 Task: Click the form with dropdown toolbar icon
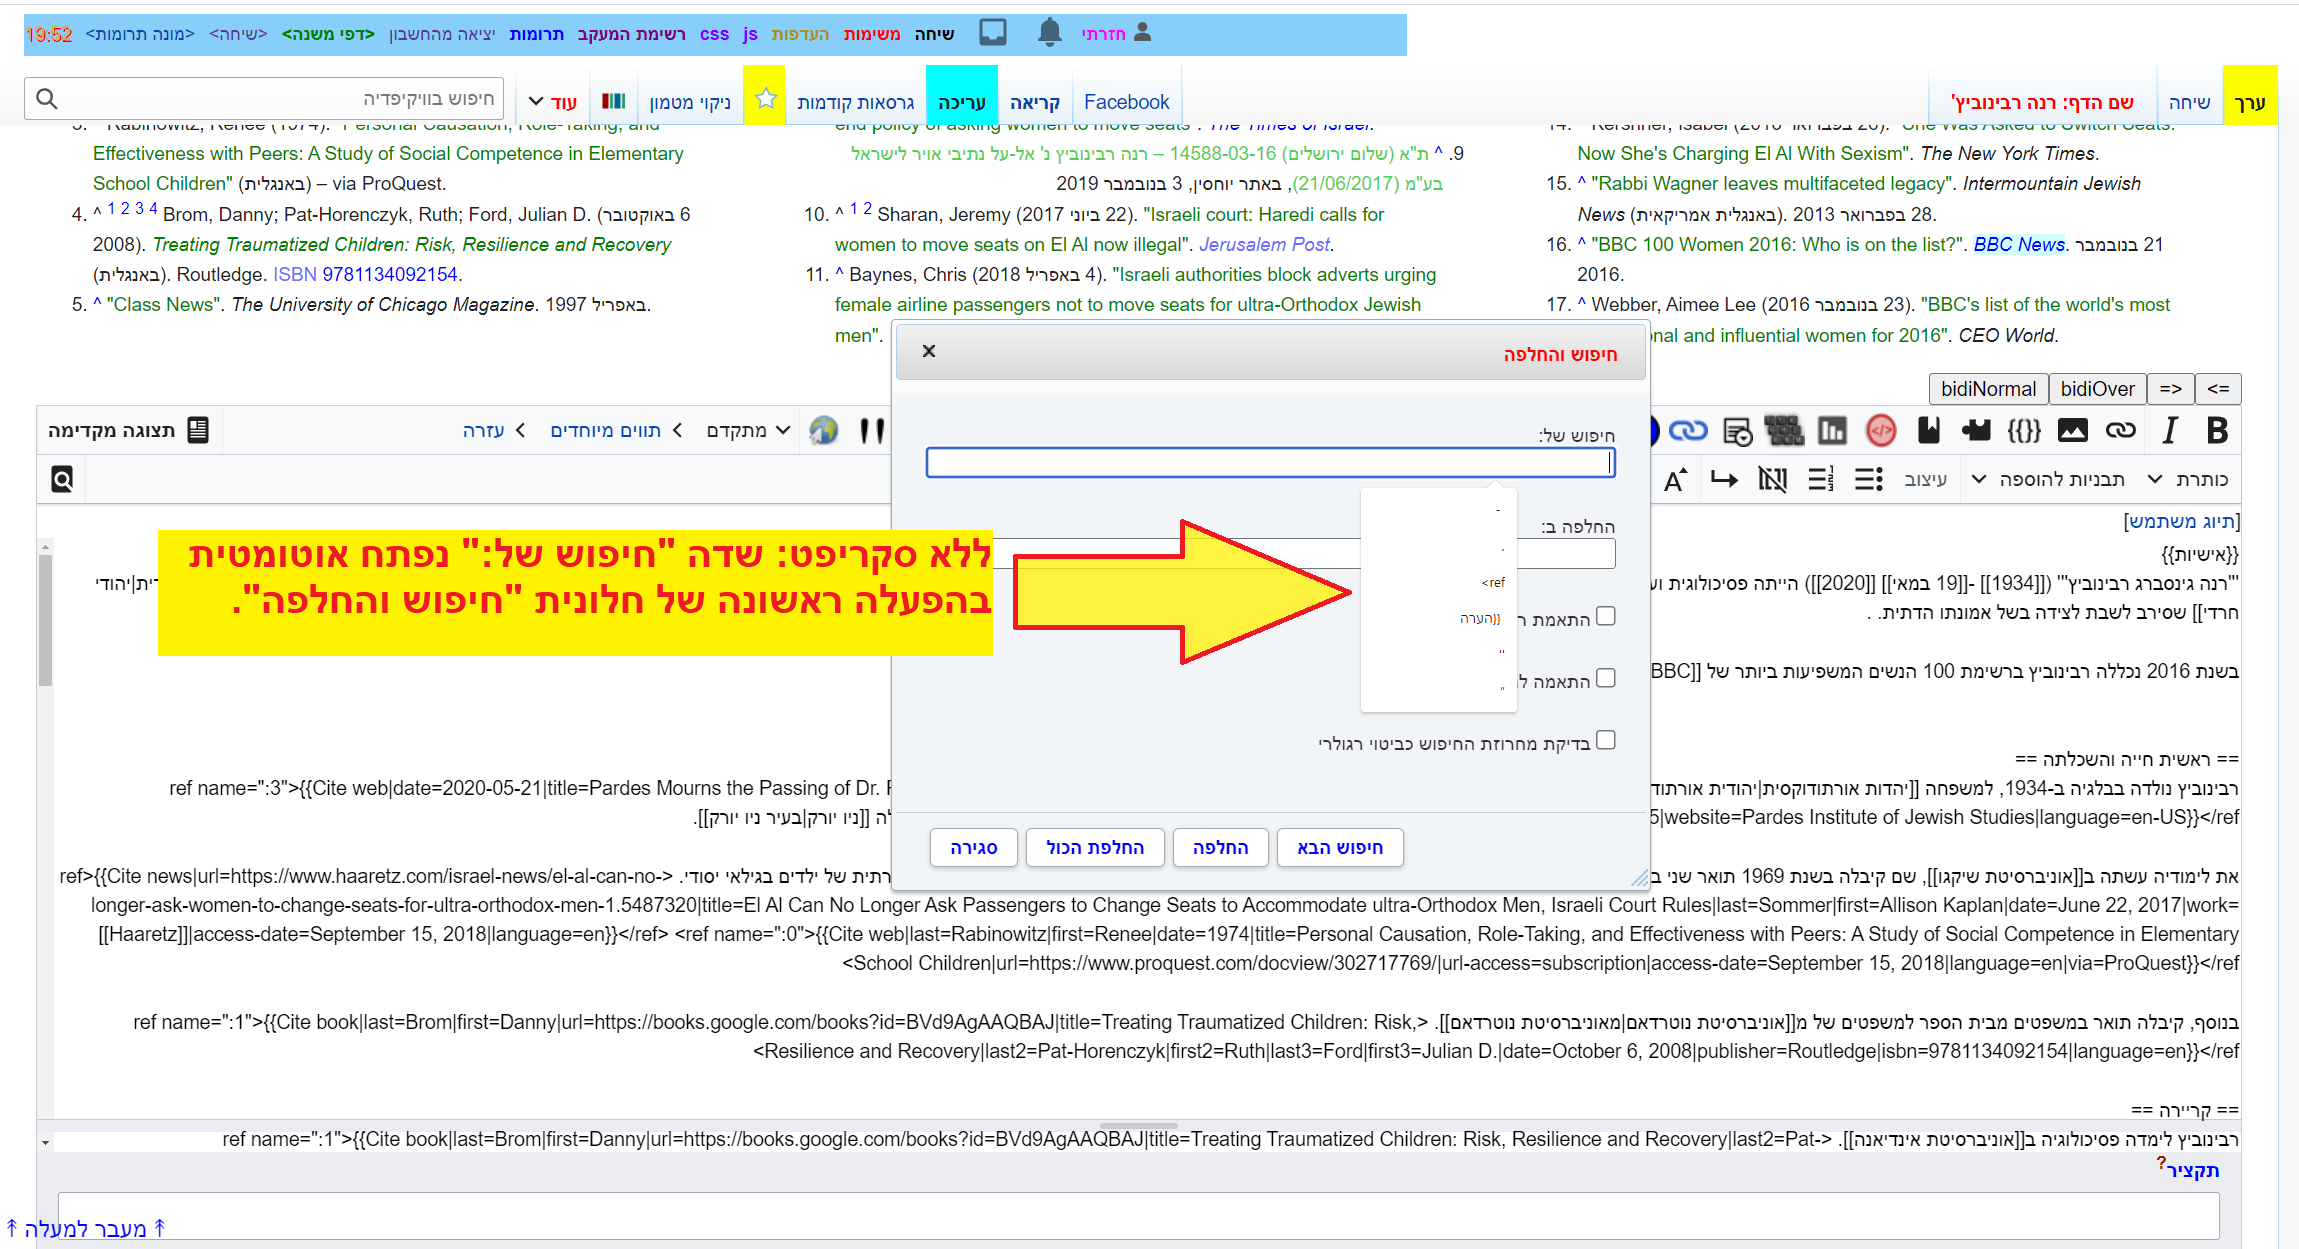[1738, 432]
